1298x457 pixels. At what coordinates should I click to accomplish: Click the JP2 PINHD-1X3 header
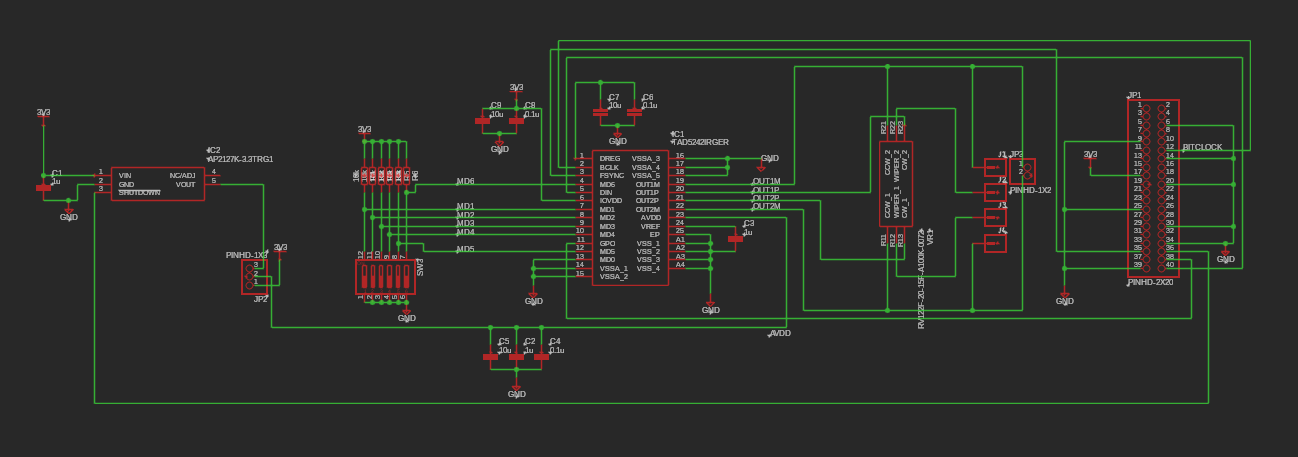[254, 276]
